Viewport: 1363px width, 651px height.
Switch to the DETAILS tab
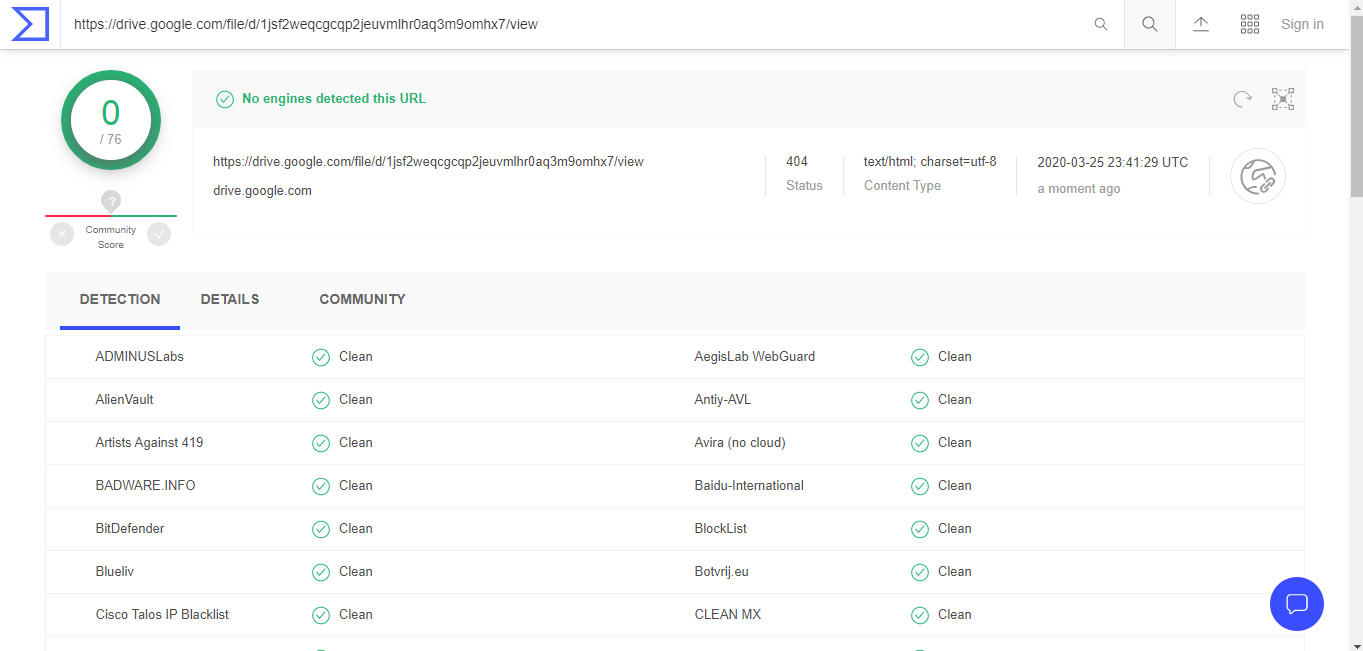[230, 300]
